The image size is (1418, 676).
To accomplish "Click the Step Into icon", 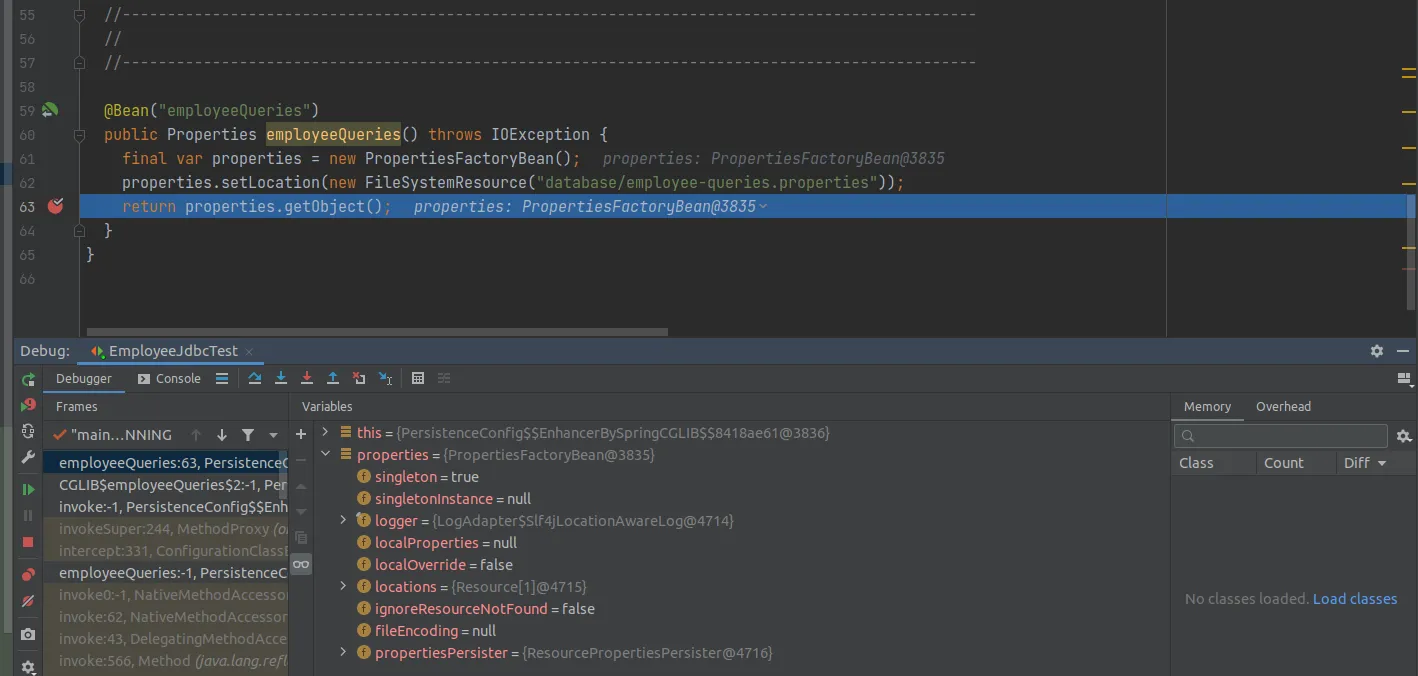I will 281,379.
